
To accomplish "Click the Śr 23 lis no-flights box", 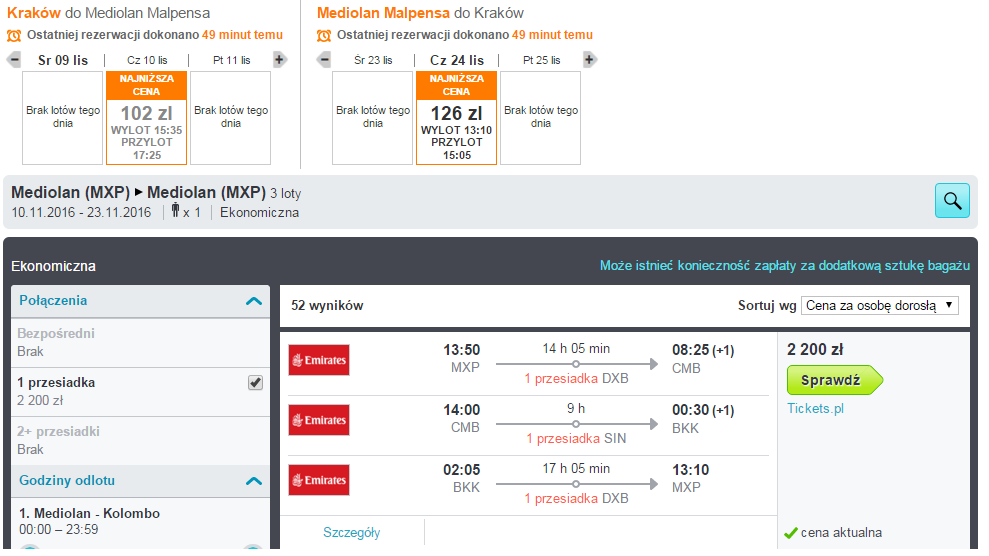I will click(372, 118).
